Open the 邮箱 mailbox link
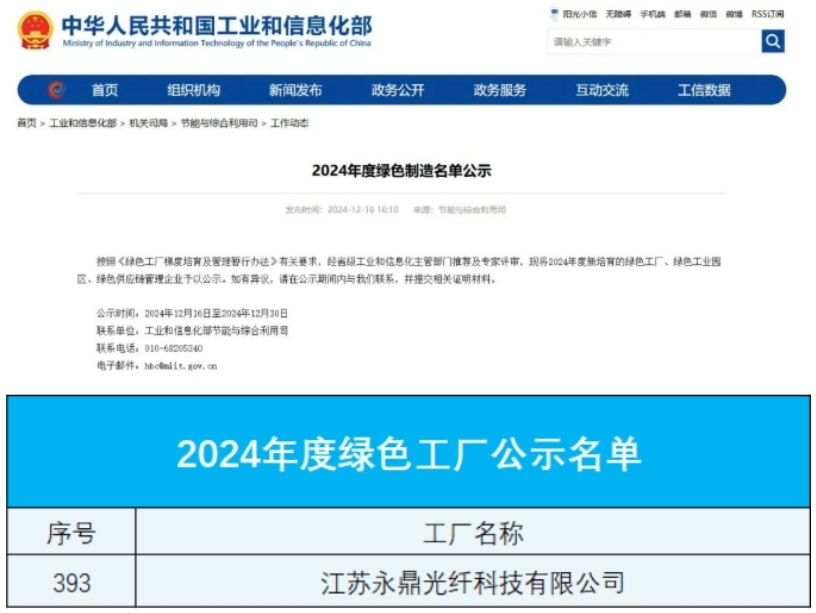The width and height of the screenshot is (816, 613). pos(683,14)
